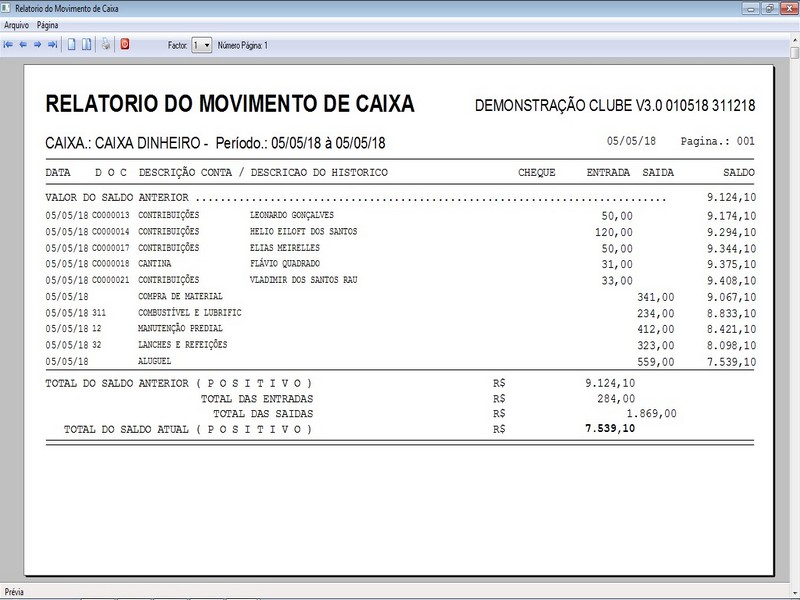Click the 'ENTRADA' column header
The width and height of the screenshot is (800, 600).
coord(608,172)
